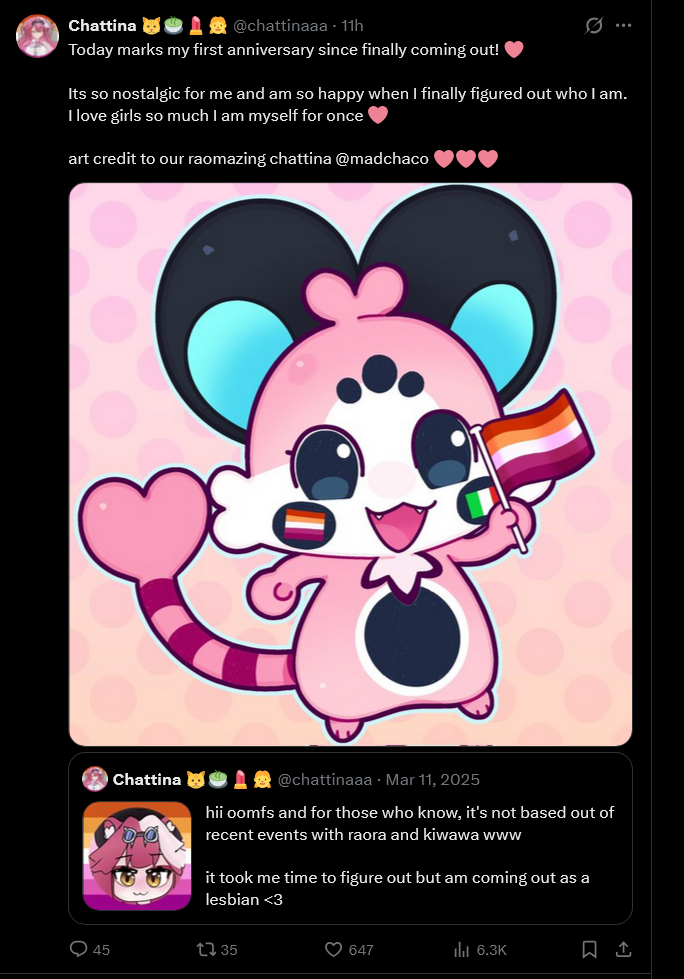Open Chattina's profile avatar at the top

37,36
